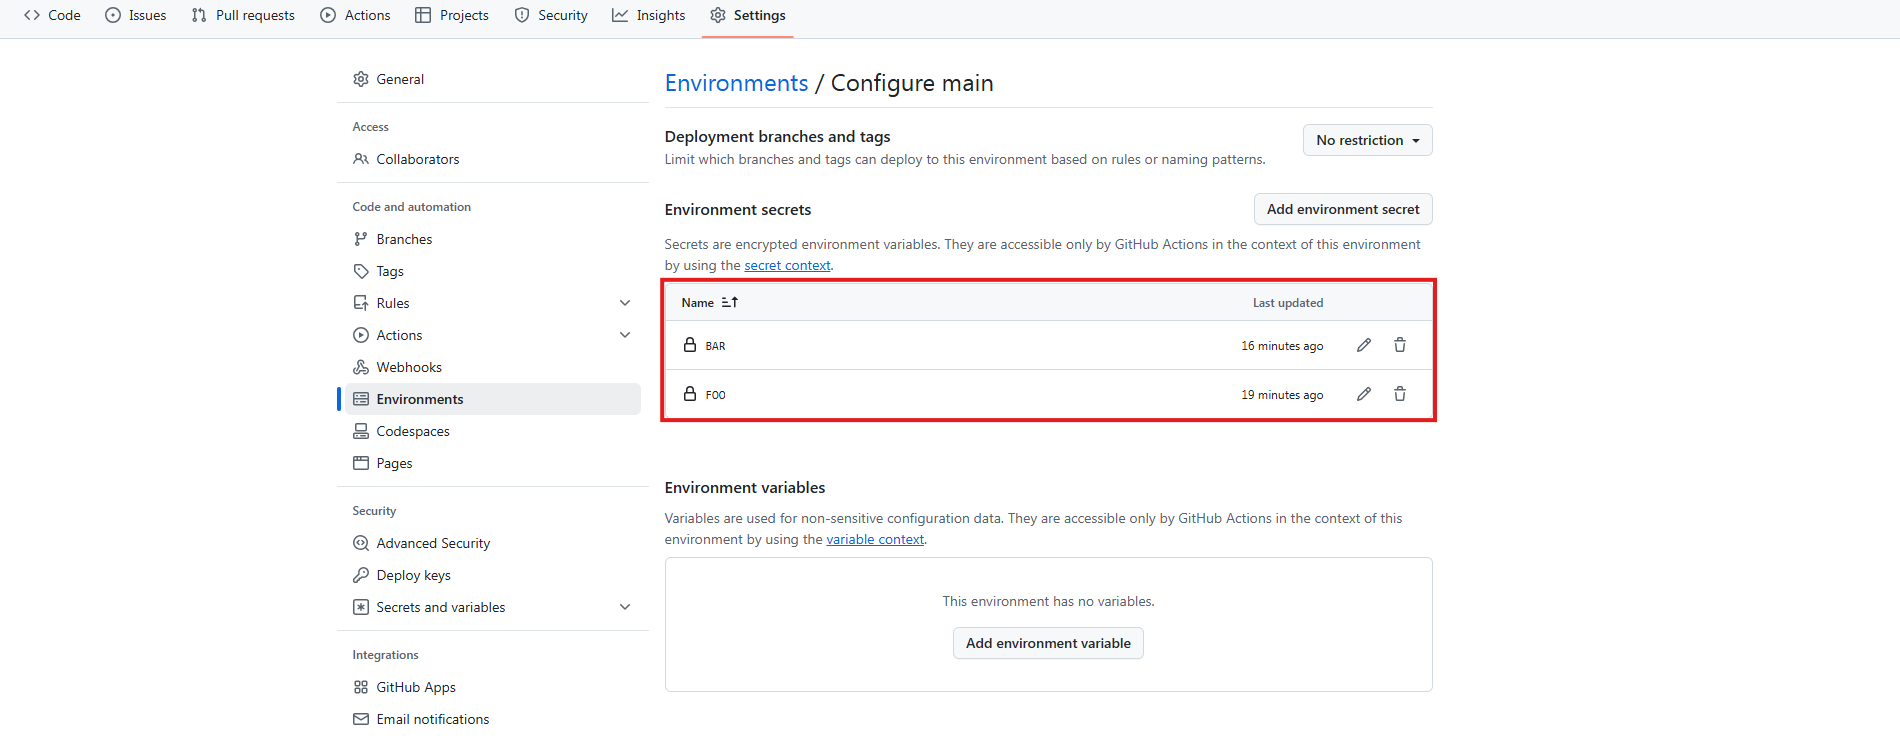Switch to the Insights tab
Screen dimensions: 1900x746
pos(649,15)
